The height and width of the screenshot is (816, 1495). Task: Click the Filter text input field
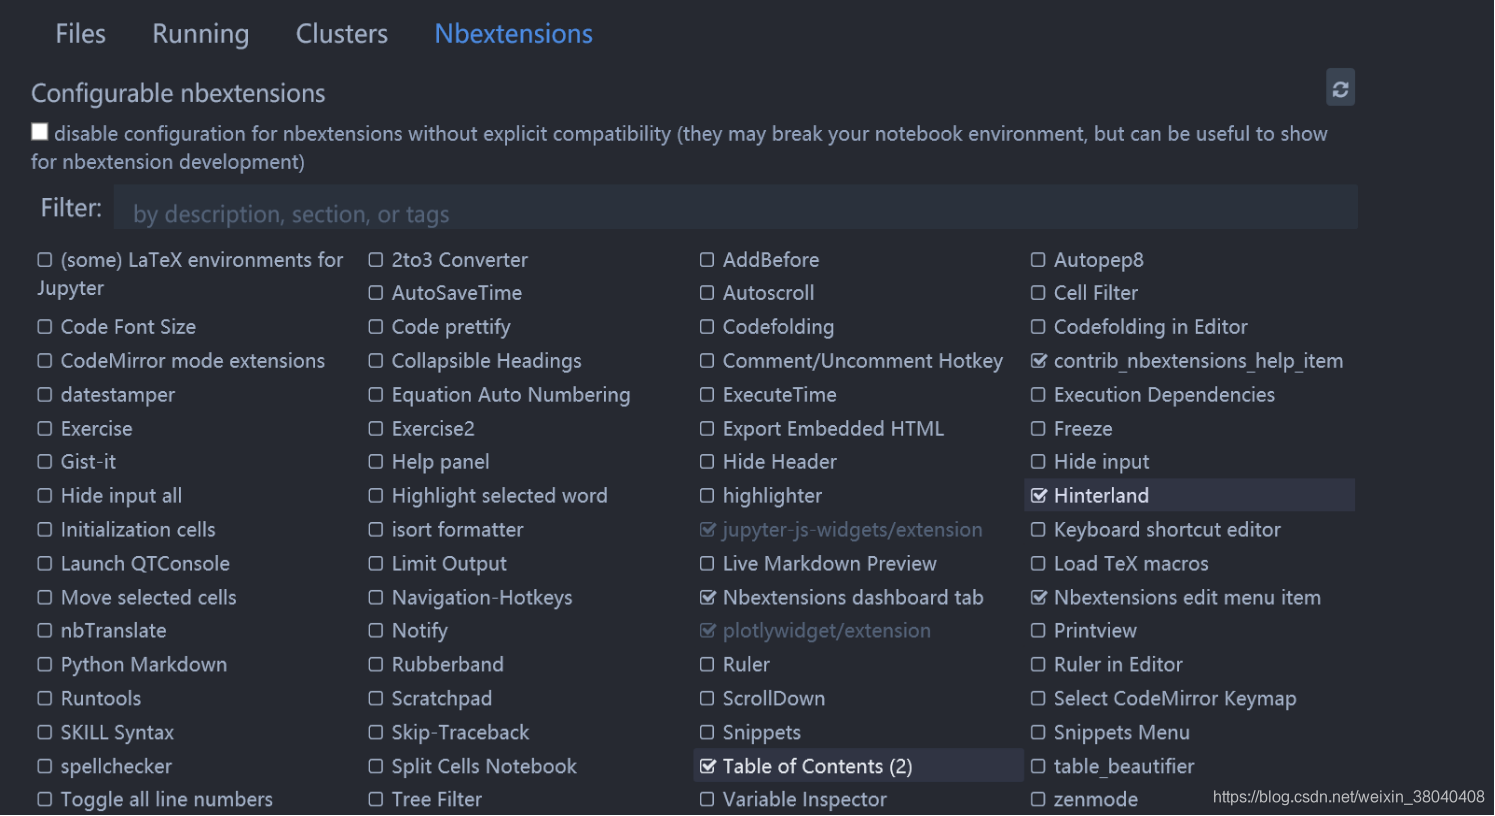[734, 213]
